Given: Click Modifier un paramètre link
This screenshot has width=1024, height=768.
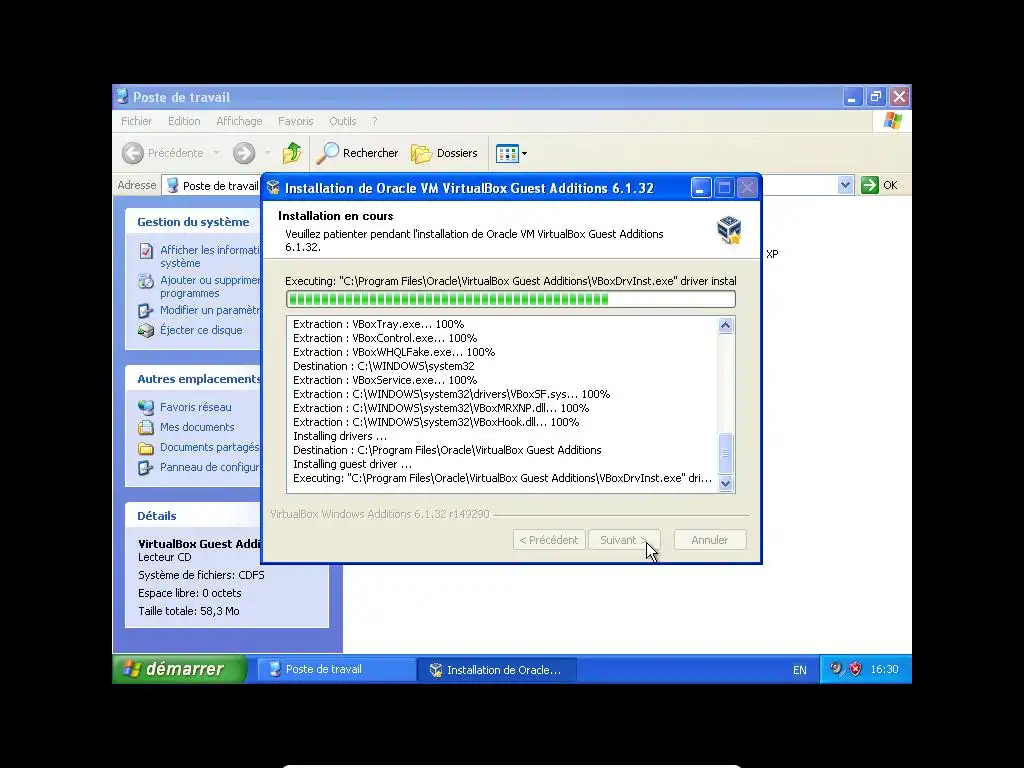Looking at the screenshot, I should pos(210,310).
